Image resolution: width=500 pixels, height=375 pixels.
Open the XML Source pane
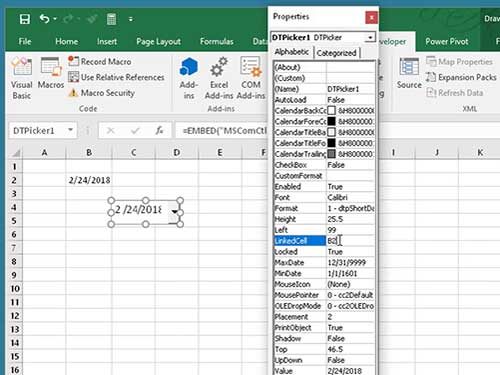[409, 73]
